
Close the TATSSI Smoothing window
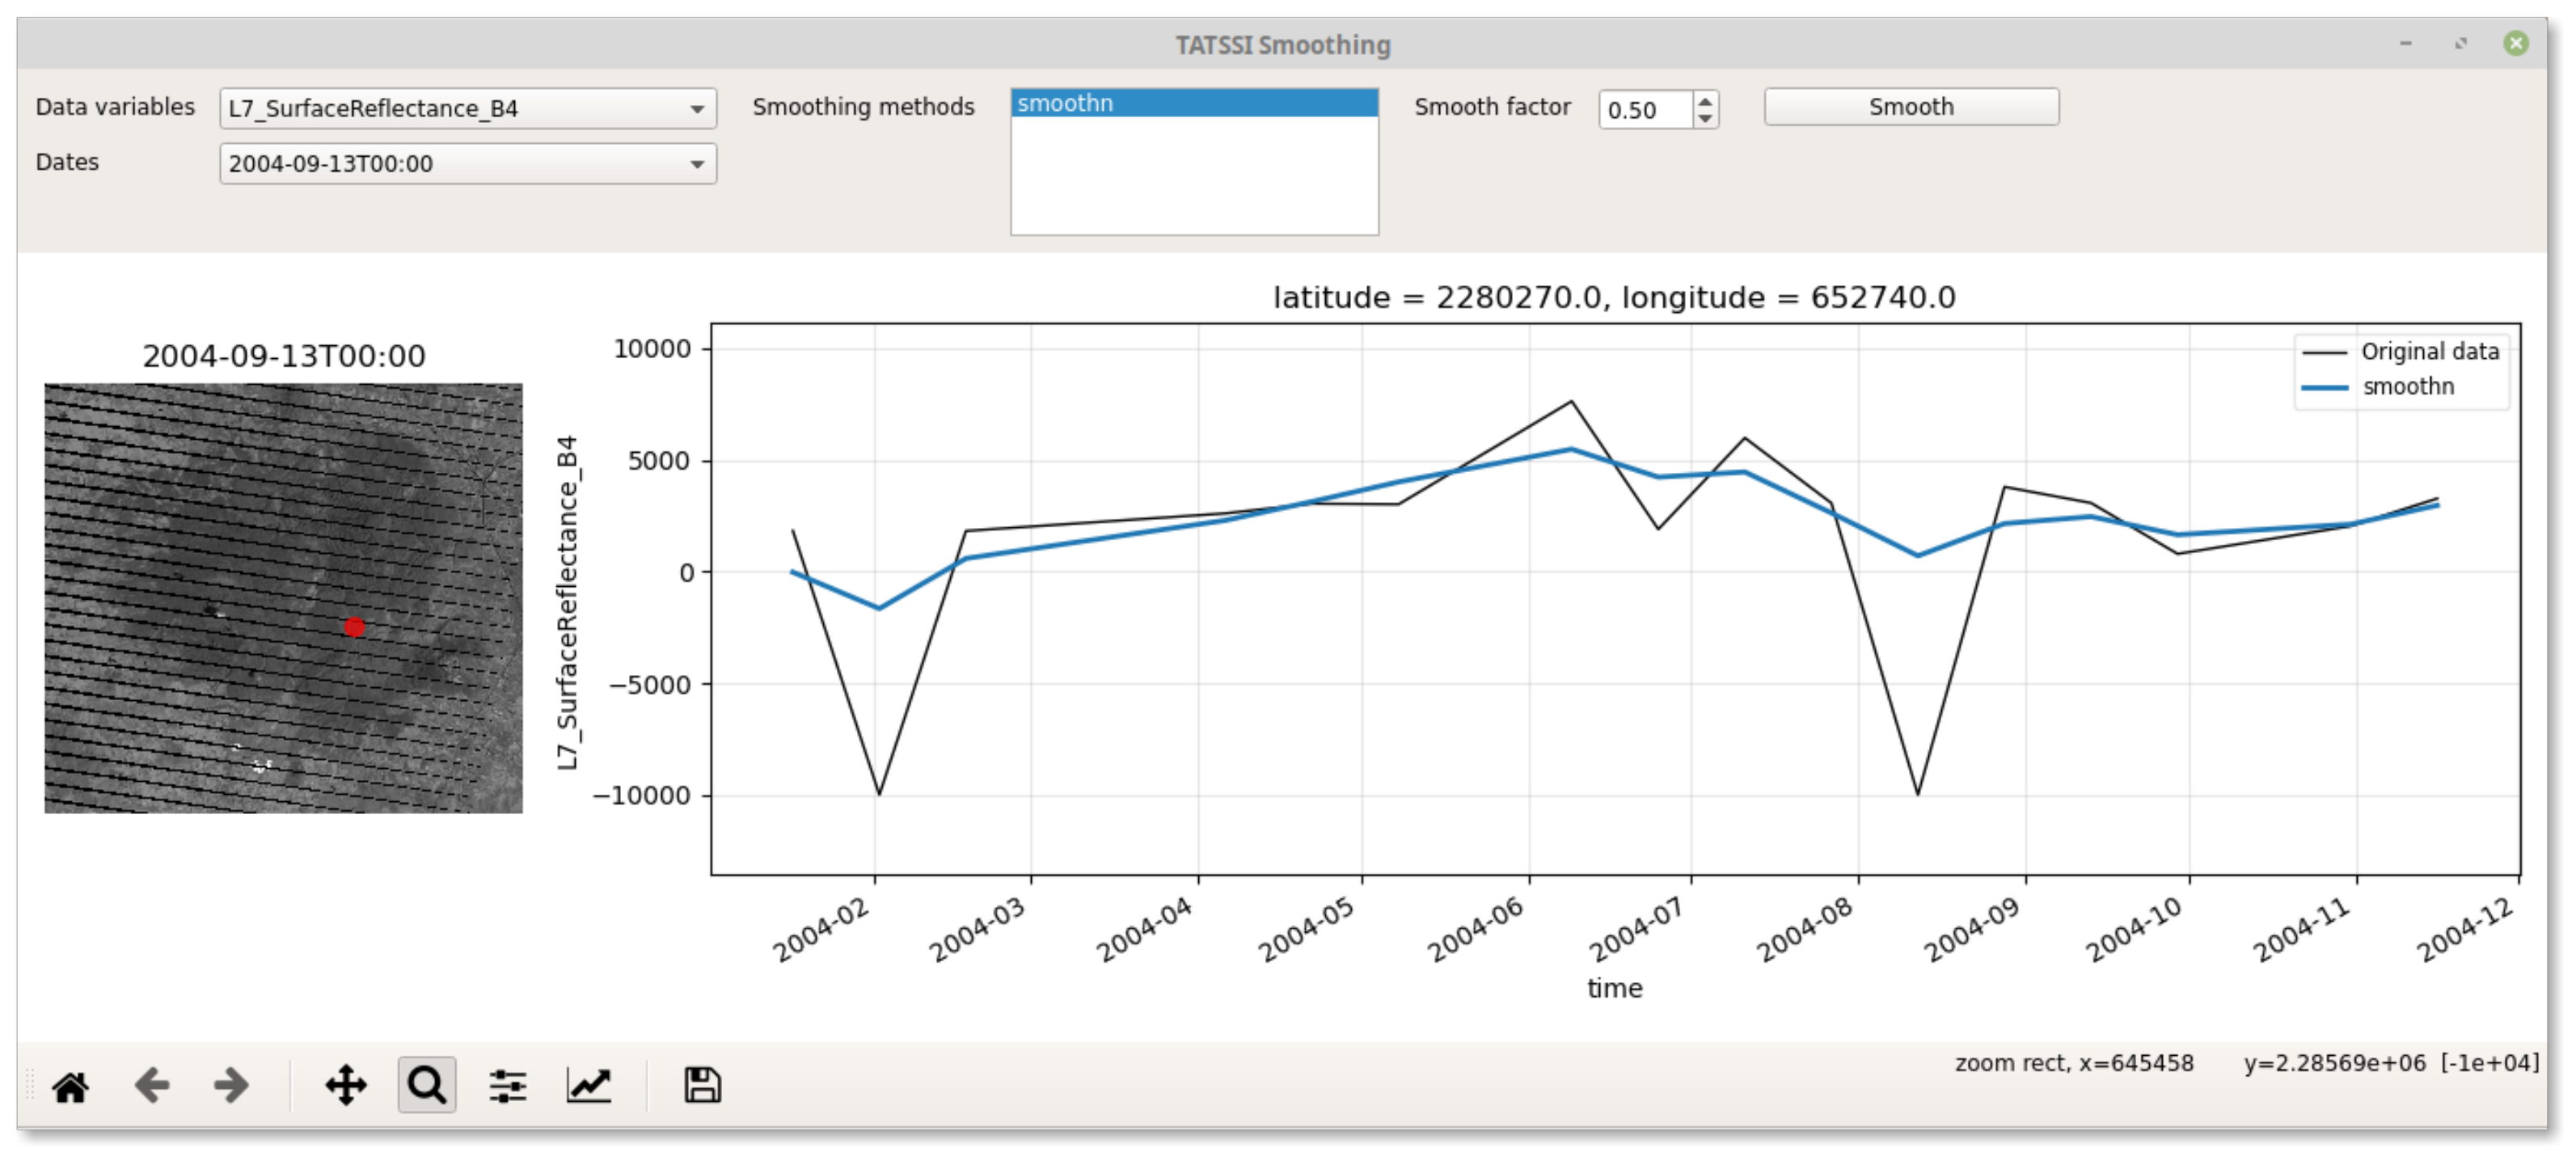tap(2516, 43)
